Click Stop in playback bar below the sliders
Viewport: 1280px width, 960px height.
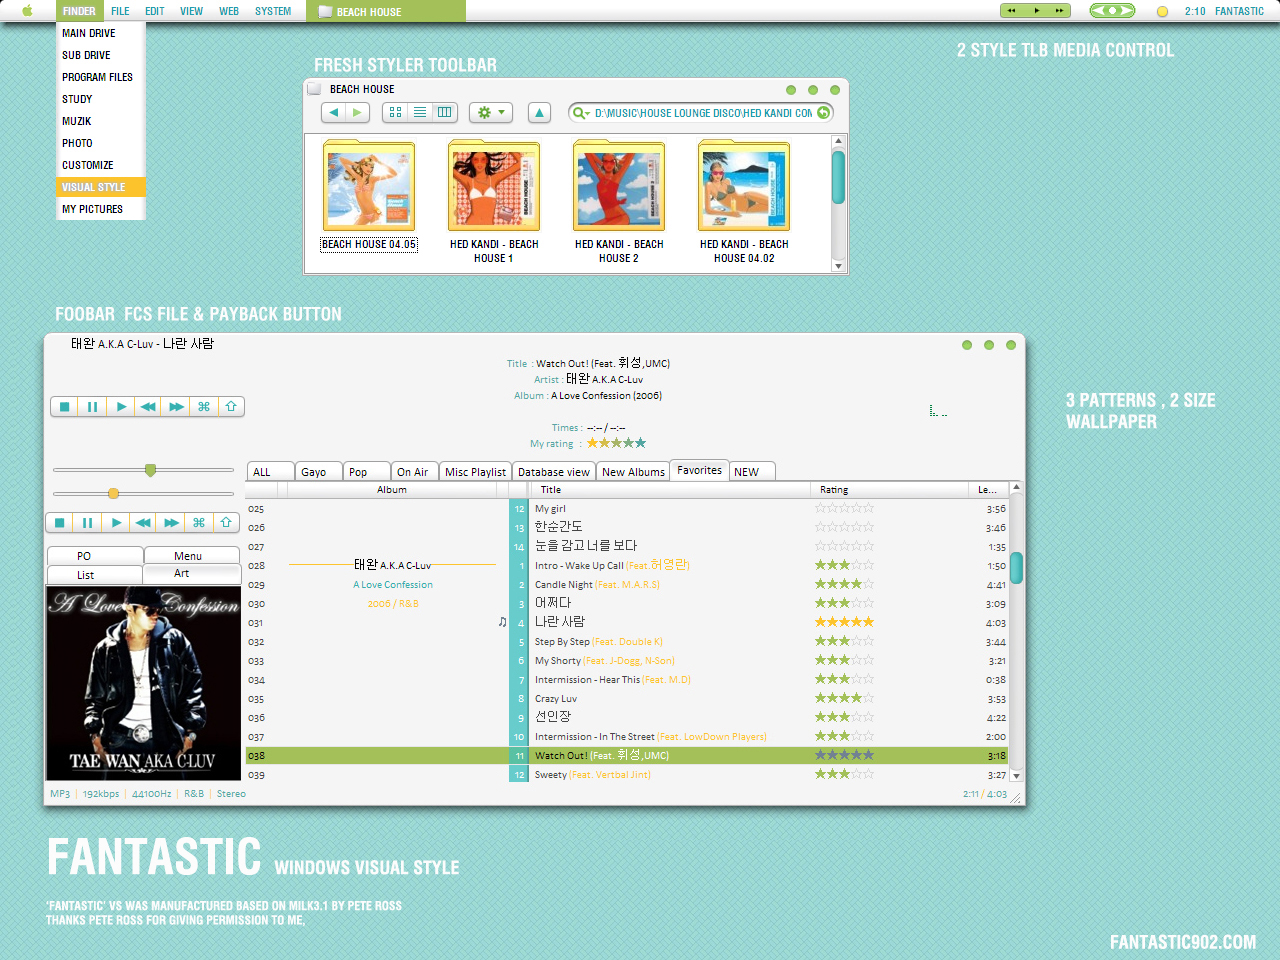(60, 523)
